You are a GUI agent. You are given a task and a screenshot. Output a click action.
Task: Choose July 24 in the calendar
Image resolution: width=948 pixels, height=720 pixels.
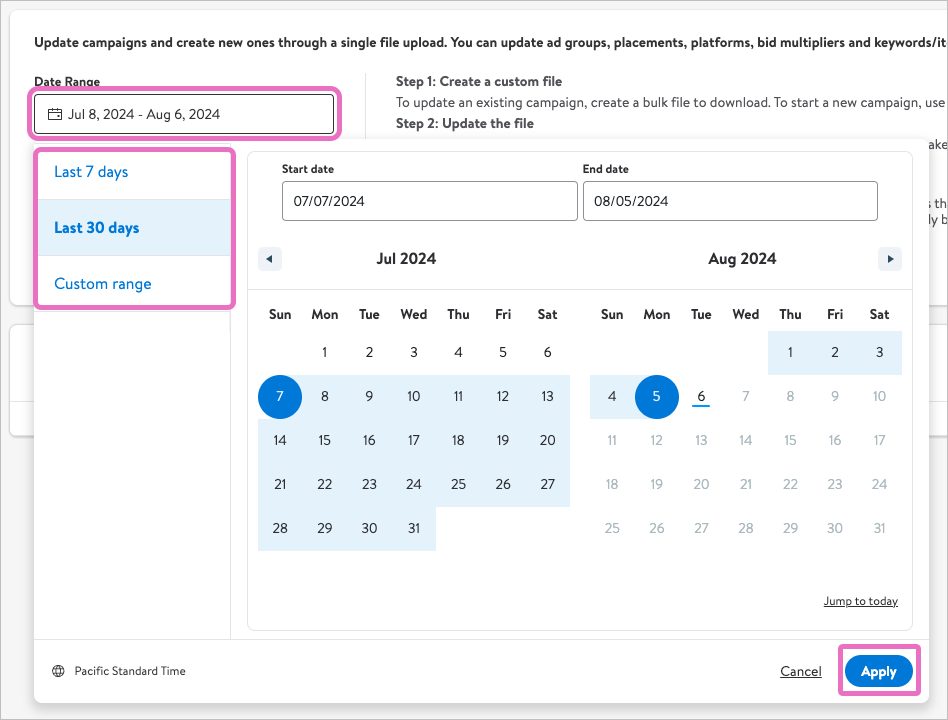pos(414,484)
